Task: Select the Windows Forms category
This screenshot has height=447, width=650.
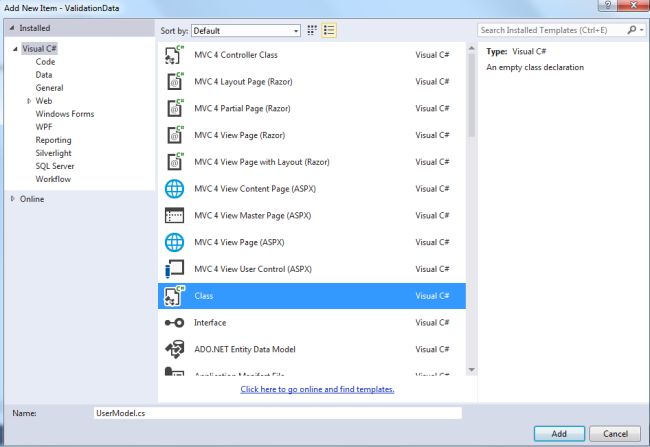Action: coord(65,114)
